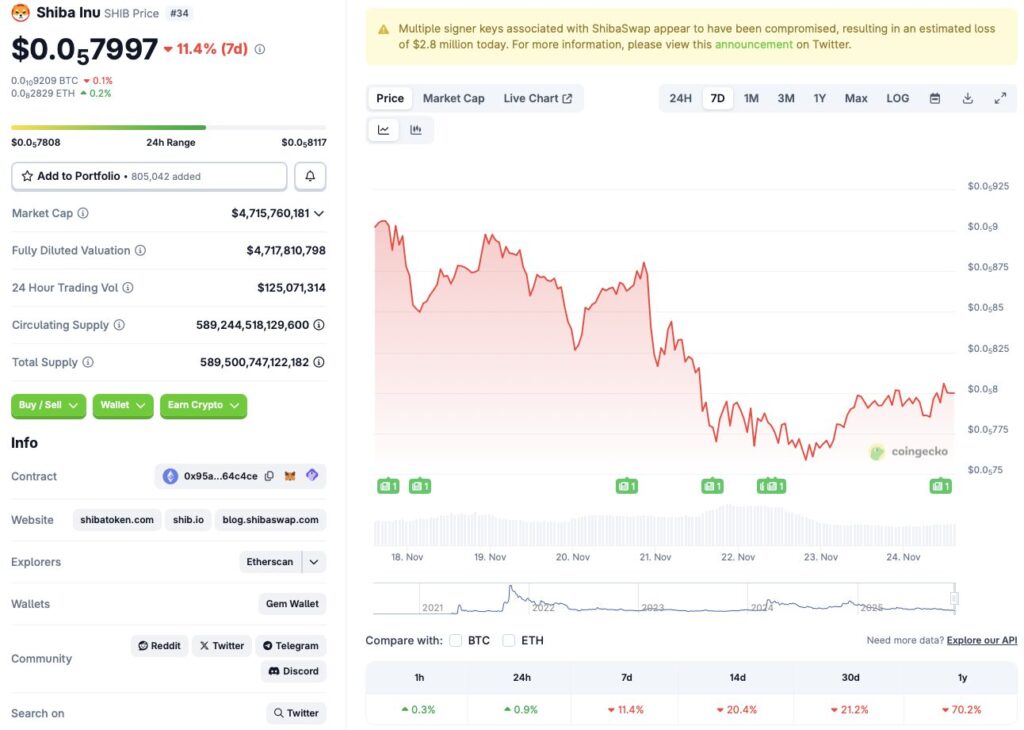Open the Shiba Inu Discord community
Screen dimensions: 1024x730
click(x=293, y=671)
